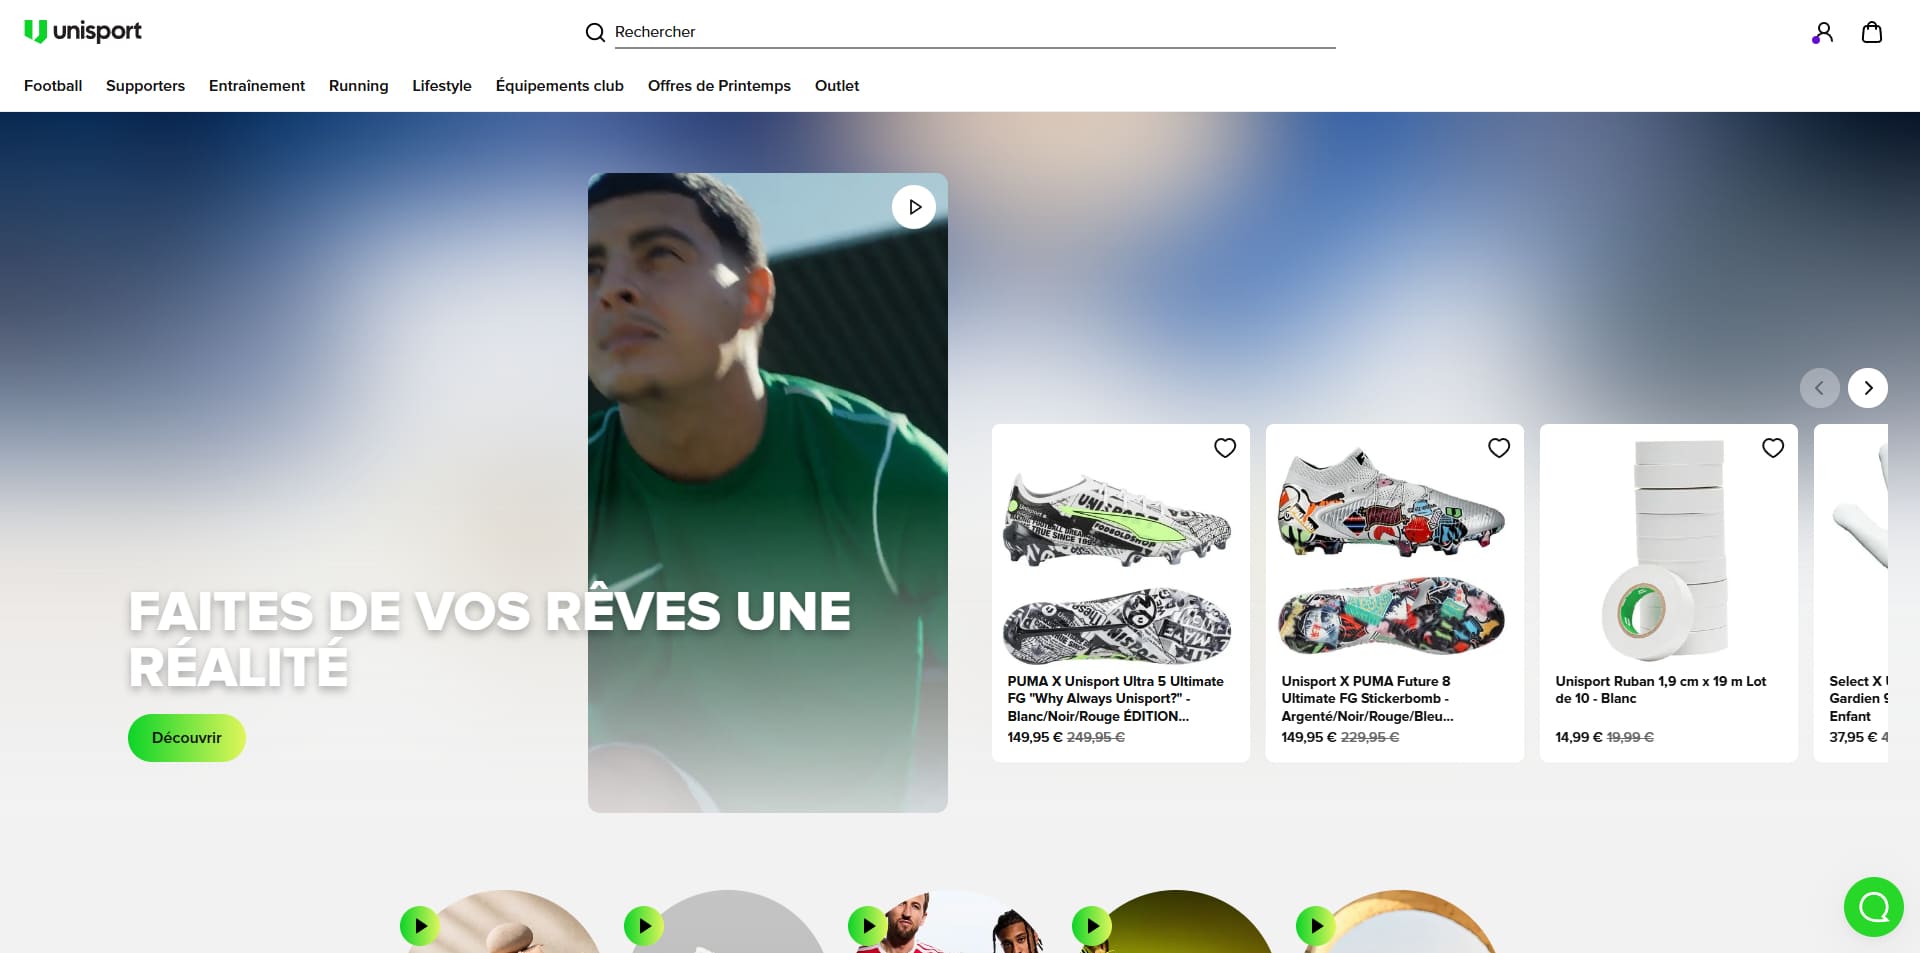
Task: Click the search magnifier icon
Action: point(595,32)
